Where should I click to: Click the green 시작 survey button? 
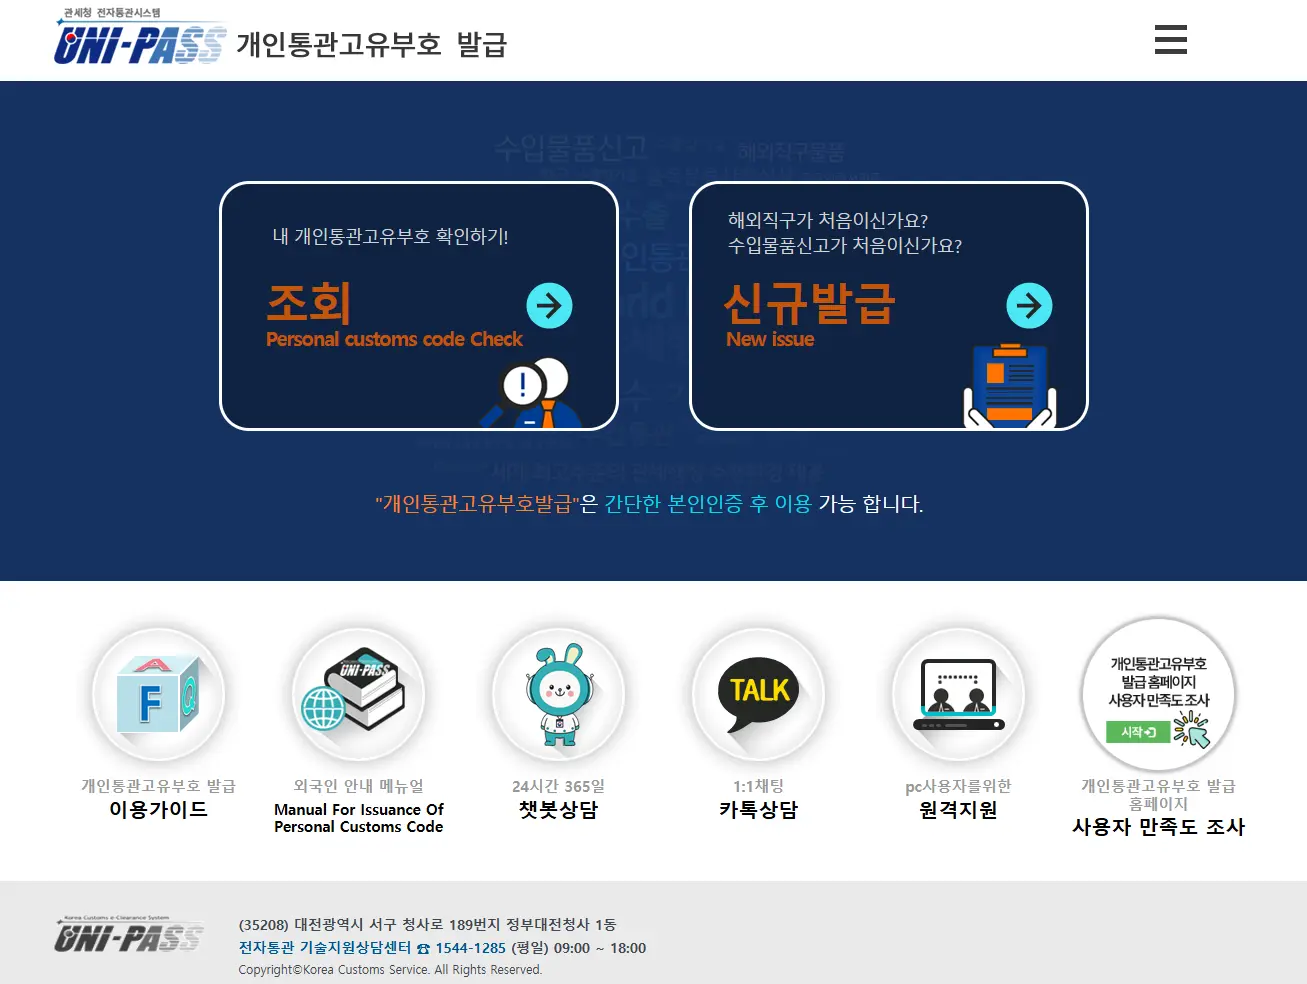[1138, 732]
